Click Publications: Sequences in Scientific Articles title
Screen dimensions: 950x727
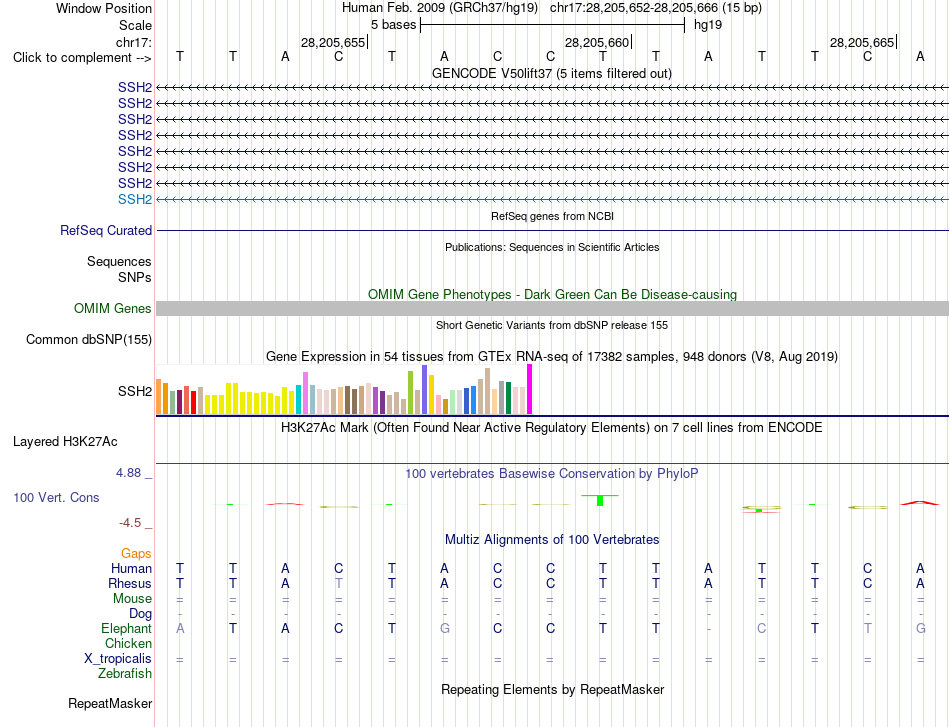coord(552,247)
